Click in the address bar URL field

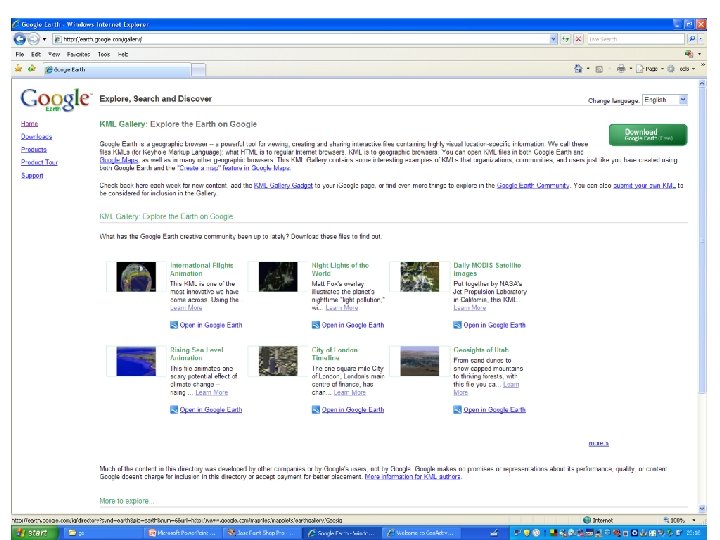(302, 39)
